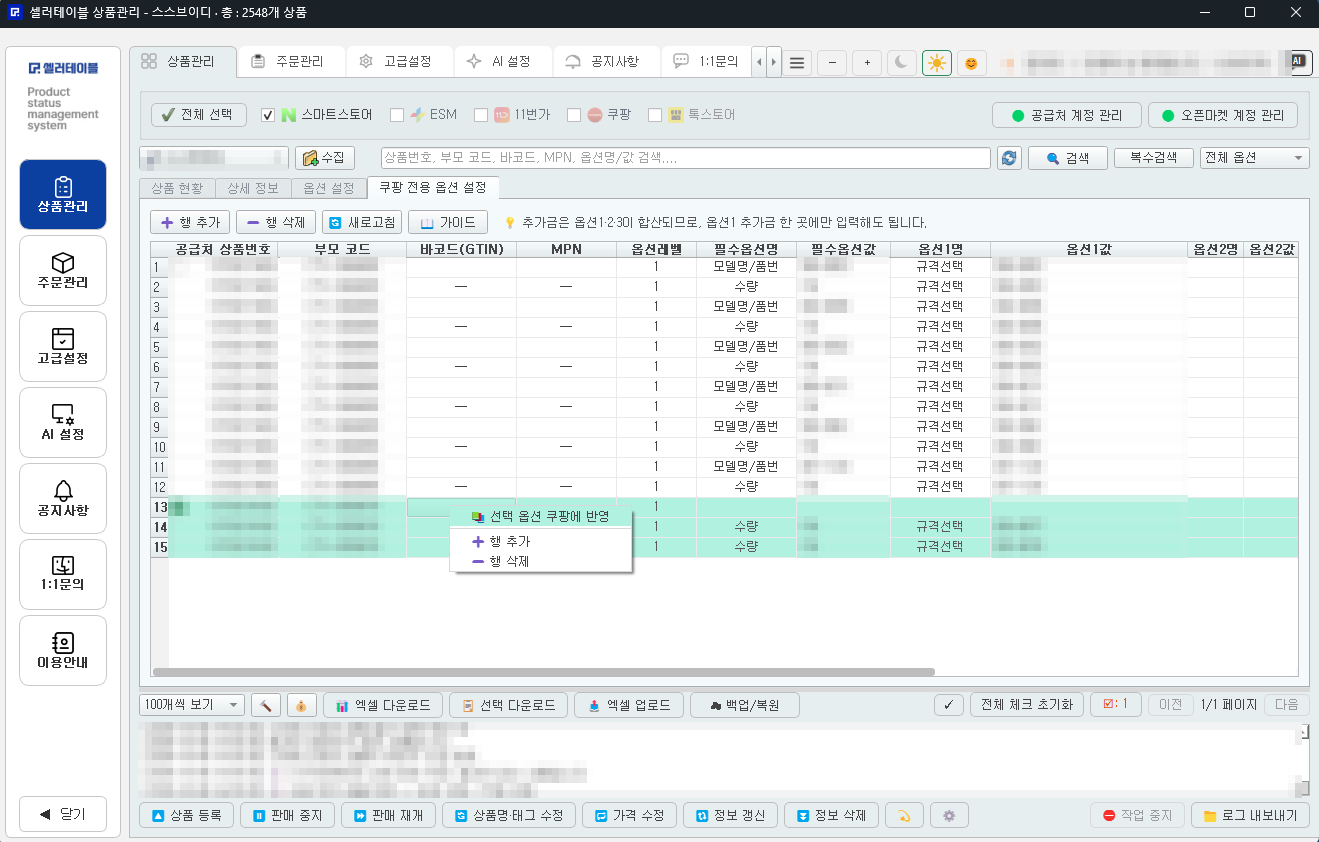The height and width of the screenshot is (842, 1319).
Task: Click the 로그 내보내기 button
Action: (x=1250, y=816)
